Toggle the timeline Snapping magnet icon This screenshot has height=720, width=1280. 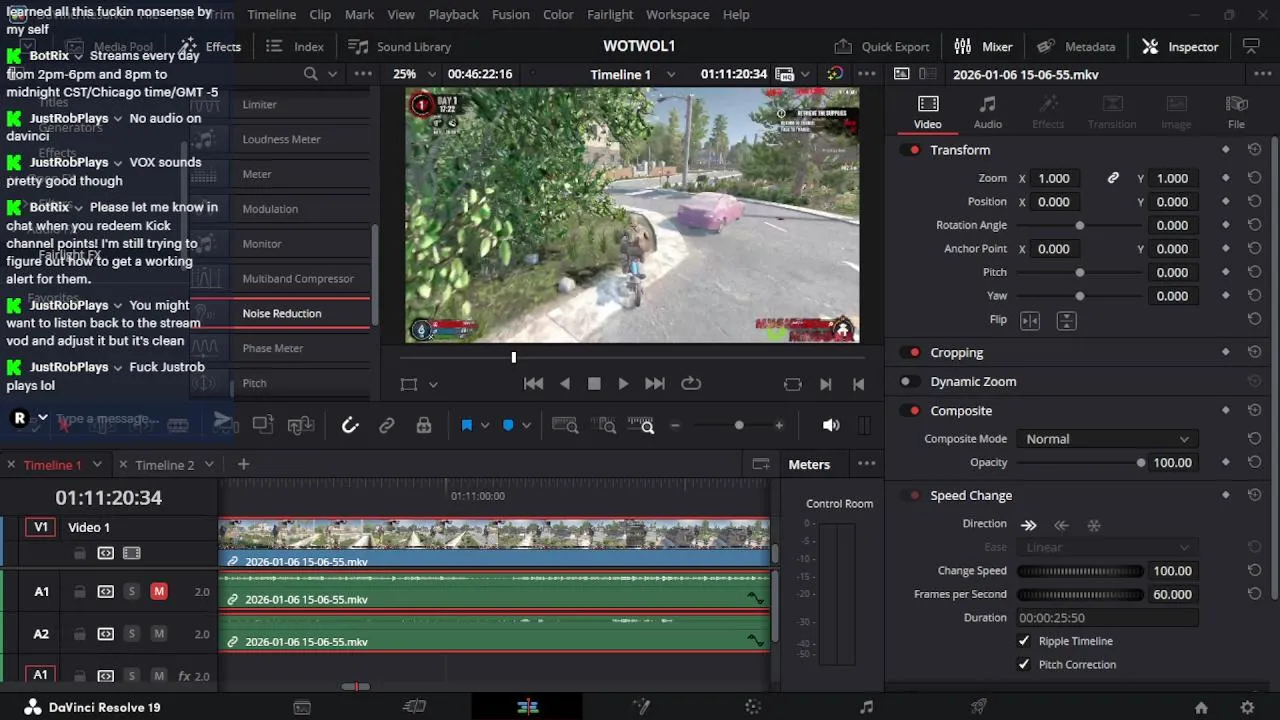coord(350,426)
